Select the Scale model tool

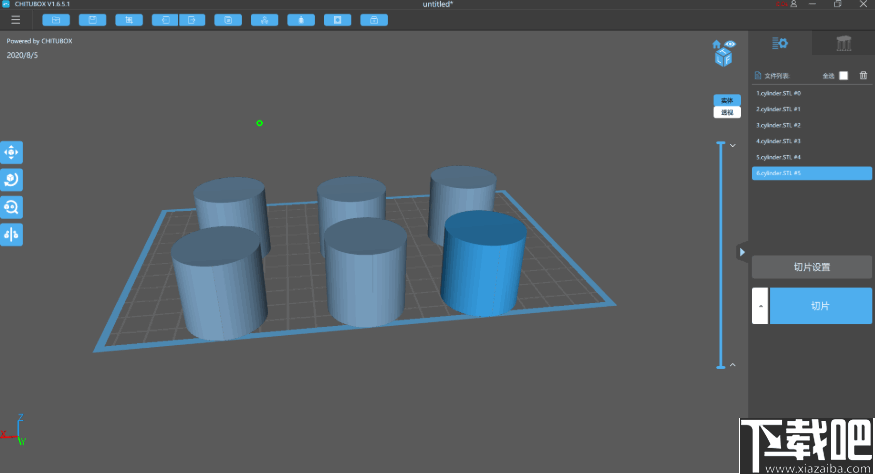[11, 207]
